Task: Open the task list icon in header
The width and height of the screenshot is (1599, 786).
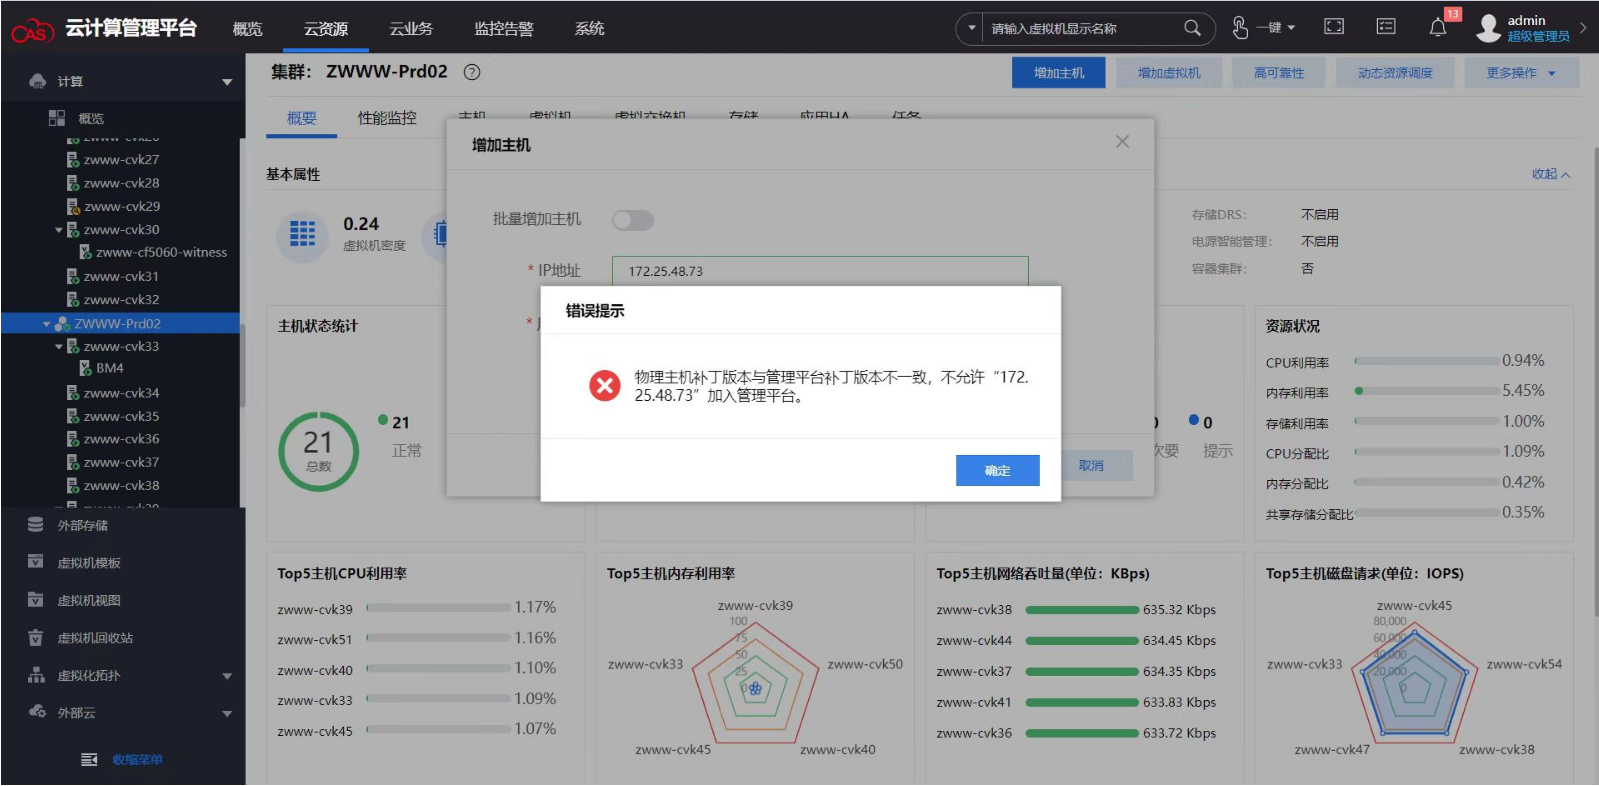Action: coord(1386,27)
